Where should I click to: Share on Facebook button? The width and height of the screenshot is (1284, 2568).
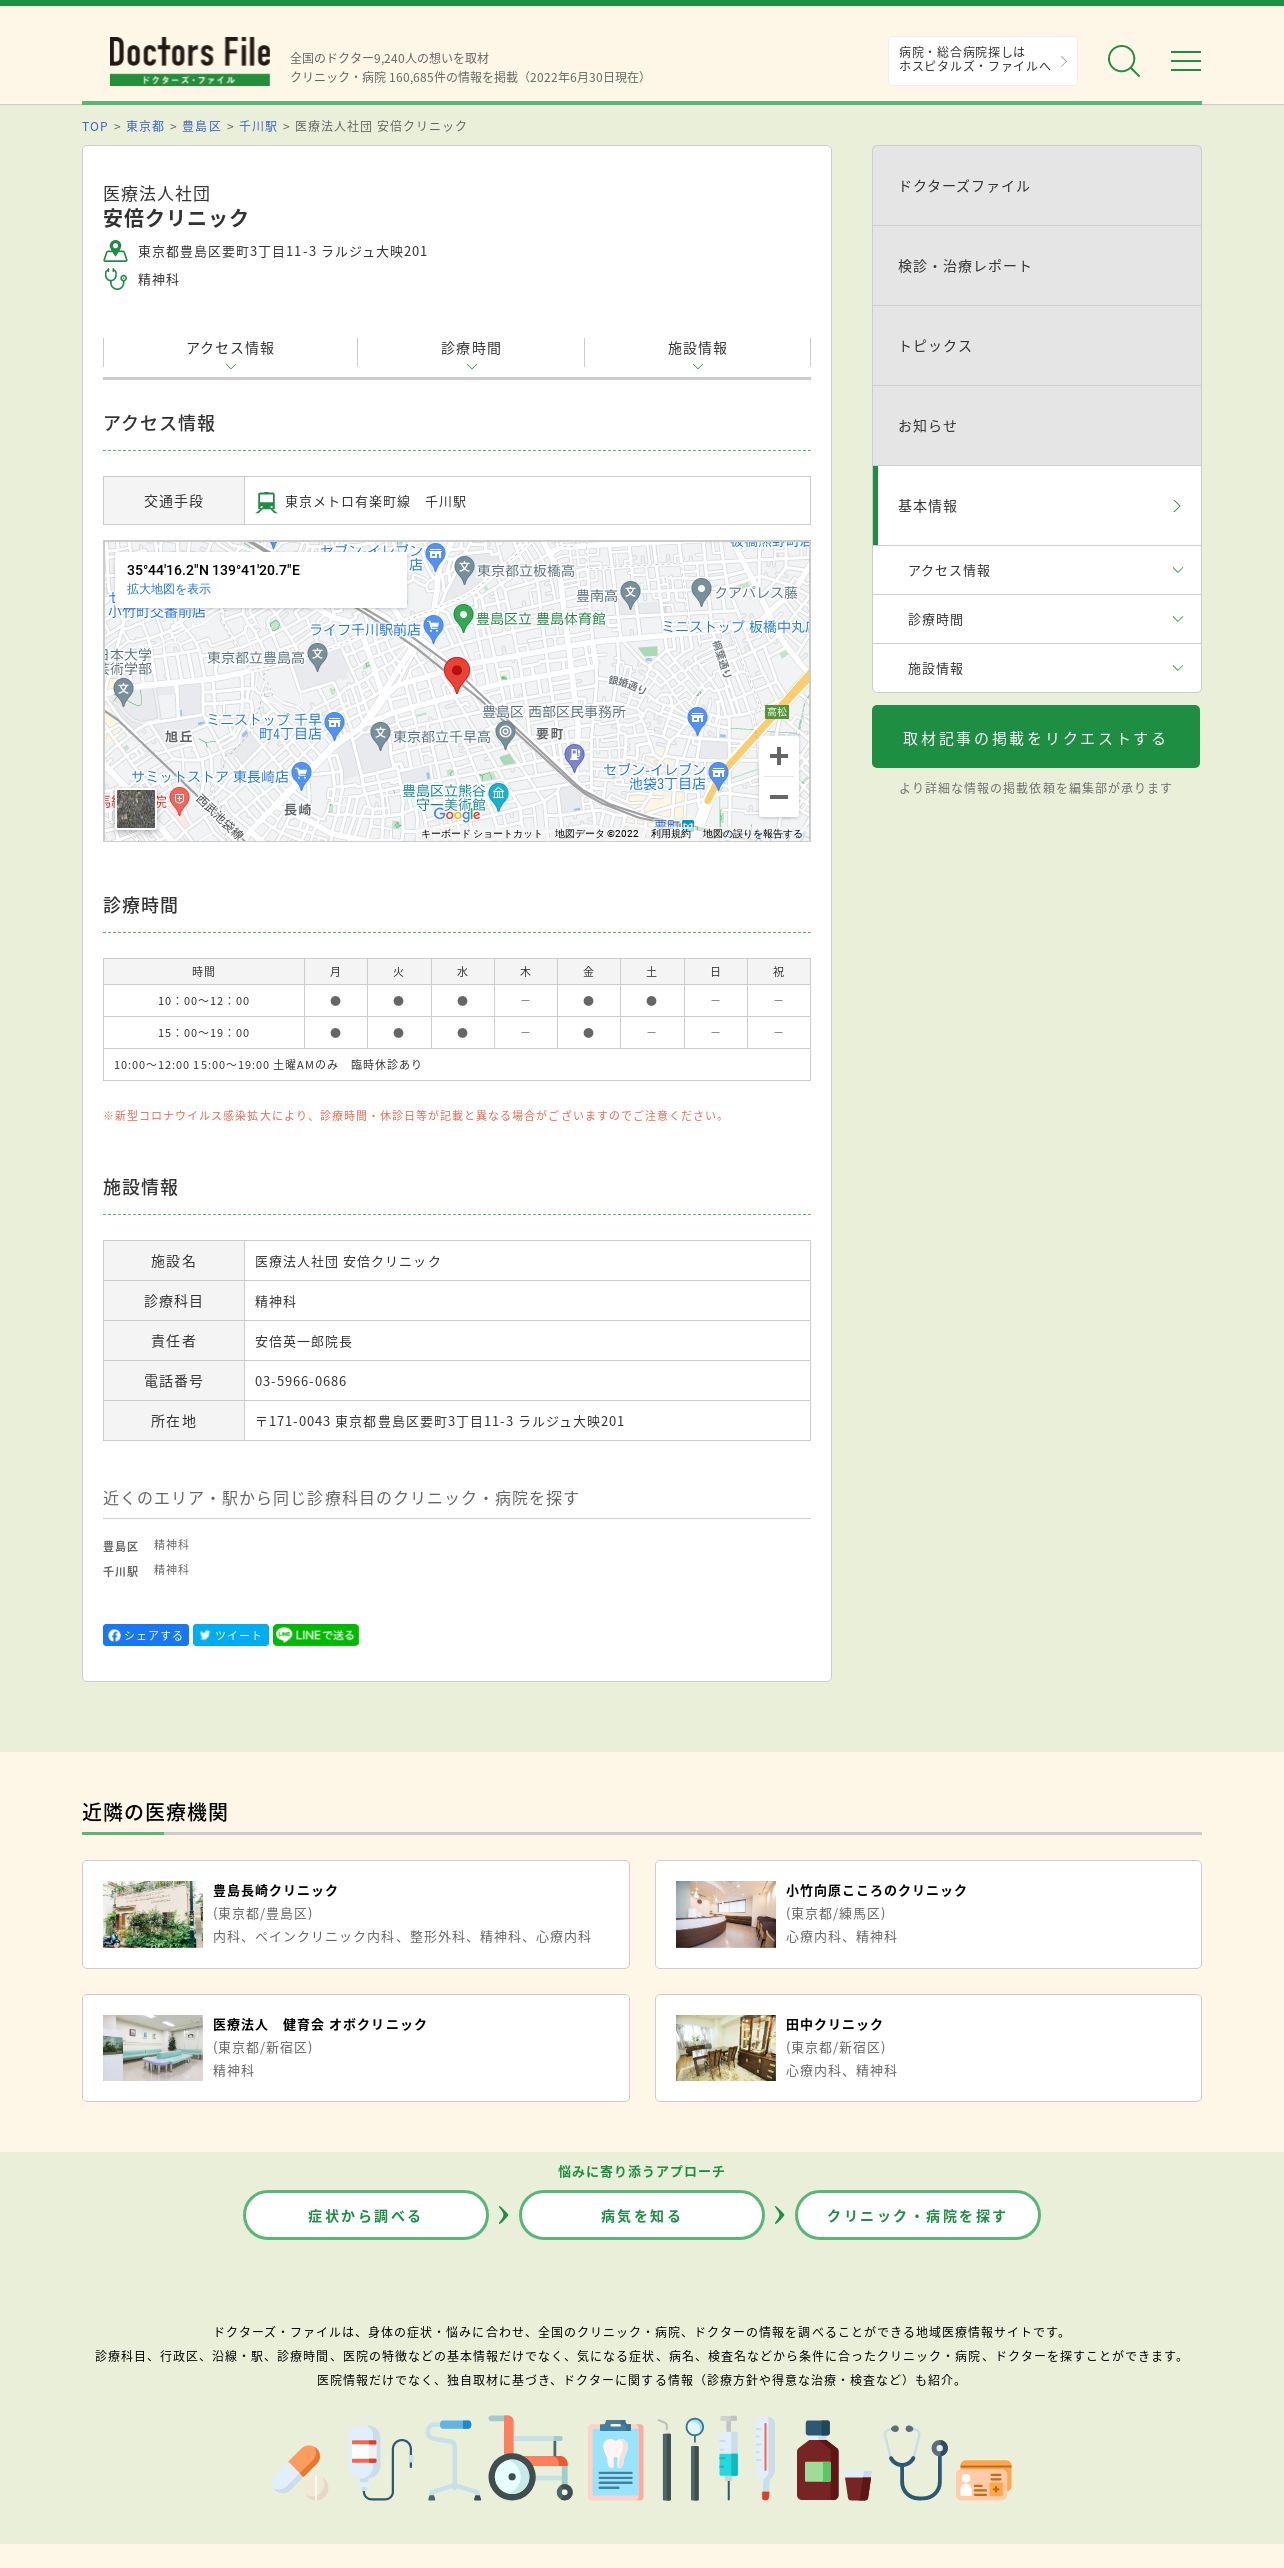[x=146, y=1635]
